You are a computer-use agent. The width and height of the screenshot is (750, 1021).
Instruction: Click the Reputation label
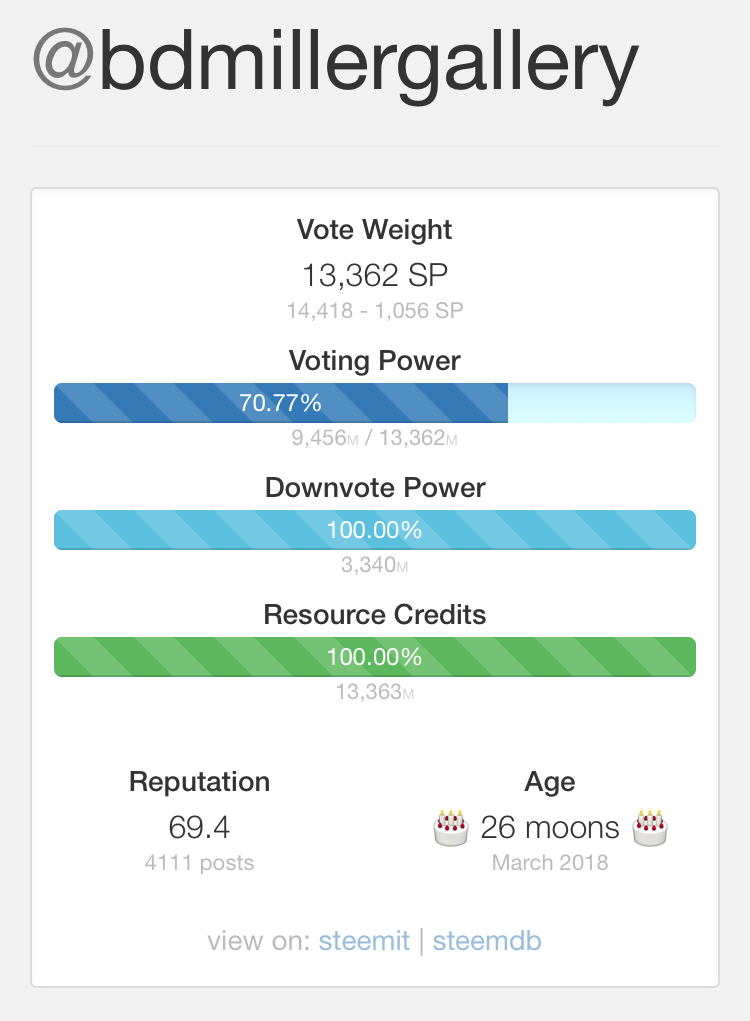click(199, 782)
